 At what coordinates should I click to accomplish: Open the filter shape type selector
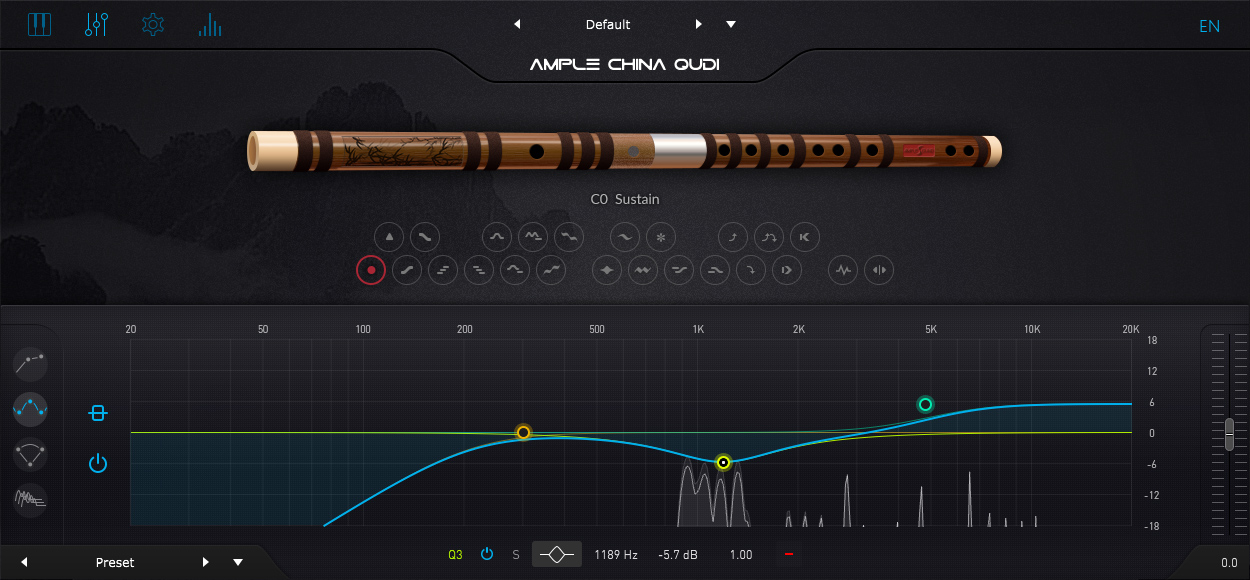[557, 554]
